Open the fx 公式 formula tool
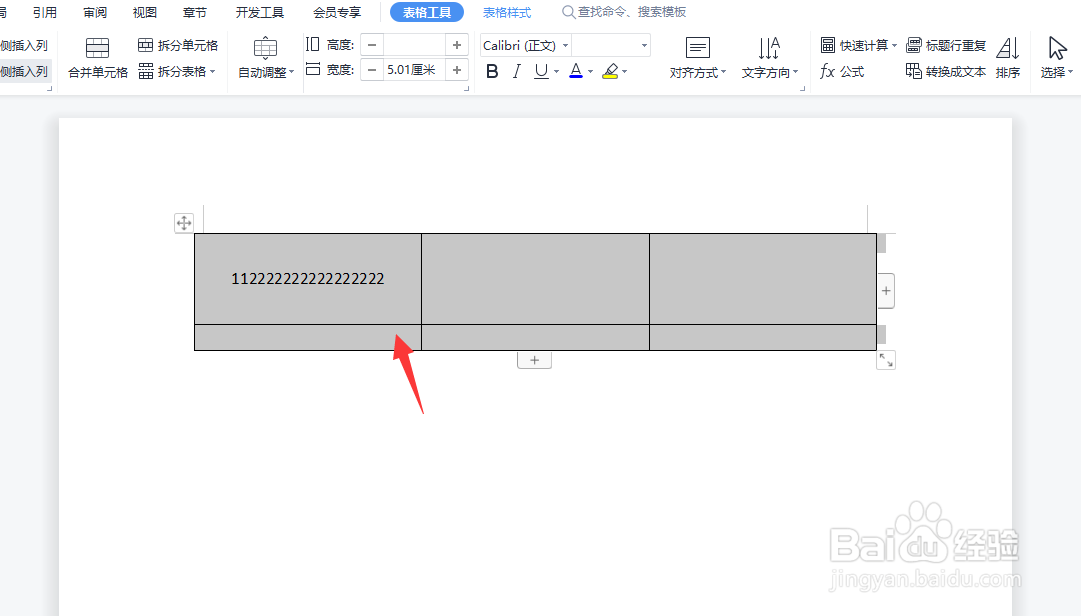The height and width of the screenshot is (616, 1081). click(x=843, y=71)
